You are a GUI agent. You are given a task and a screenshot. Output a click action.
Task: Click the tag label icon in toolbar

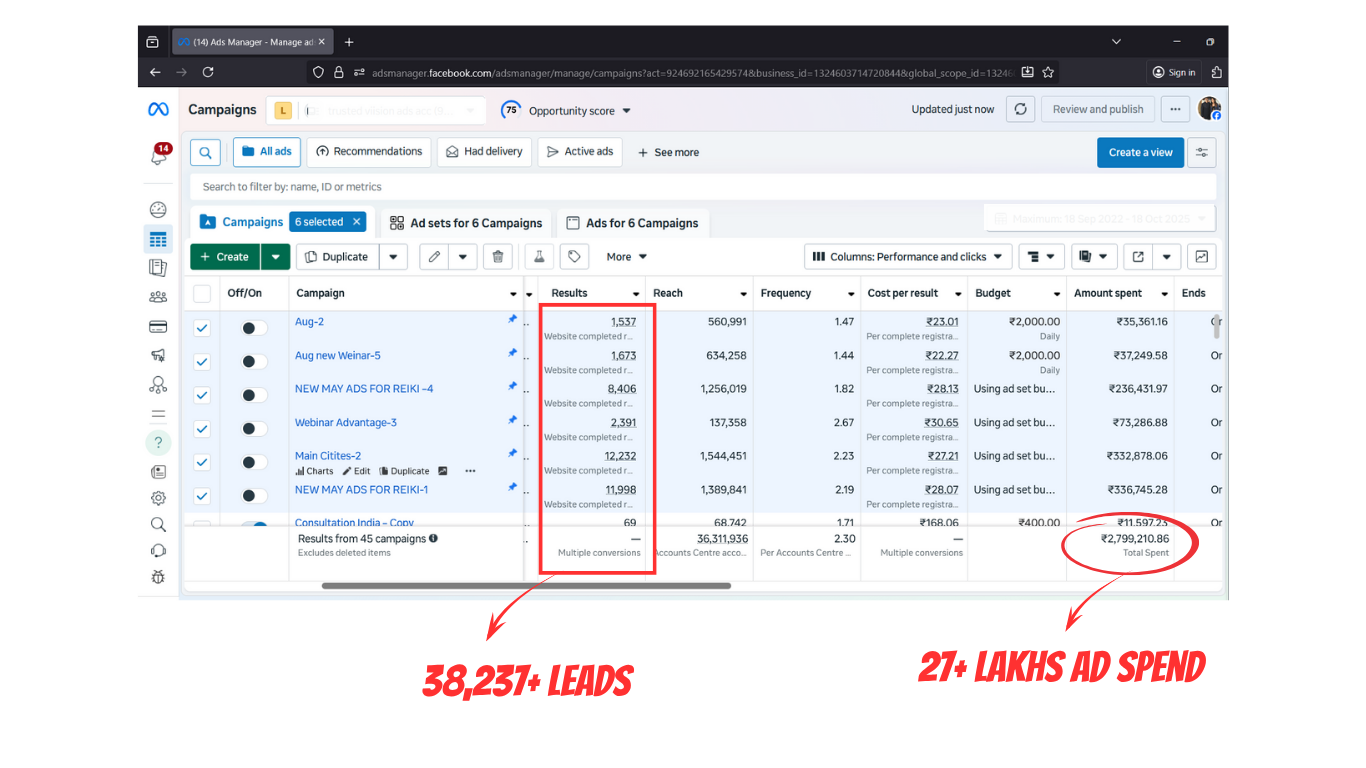(574, 257)
